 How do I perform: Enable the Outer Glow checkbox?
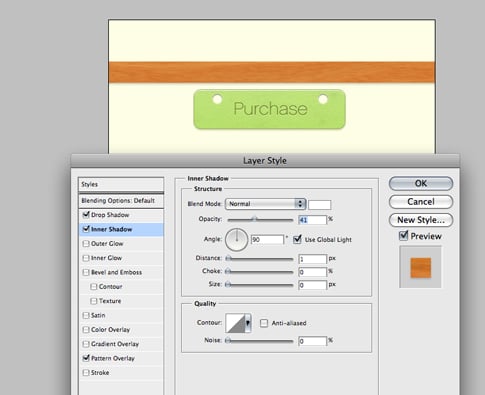tap(86, 244)
